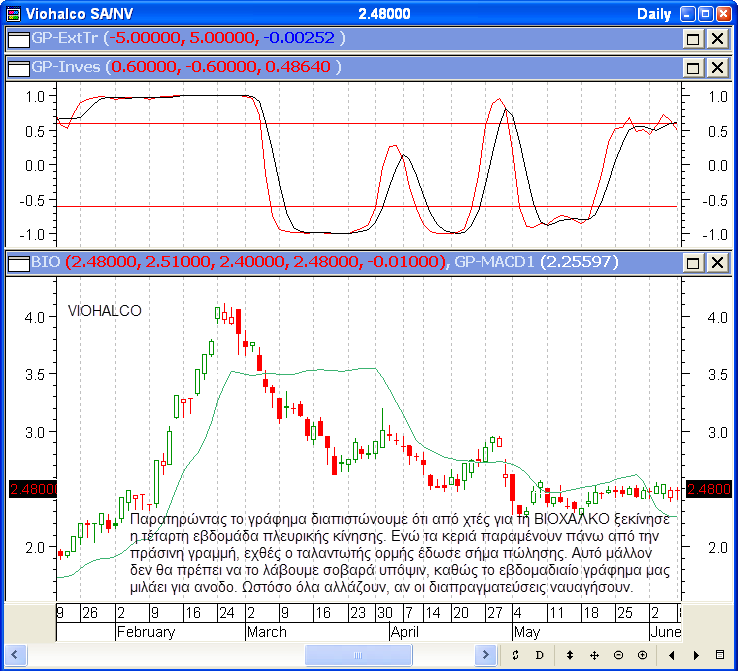Close the GP-Inves indicator pane
This screenshot has height=671, width=738.
pyautogui.click(x=717, y=68)
